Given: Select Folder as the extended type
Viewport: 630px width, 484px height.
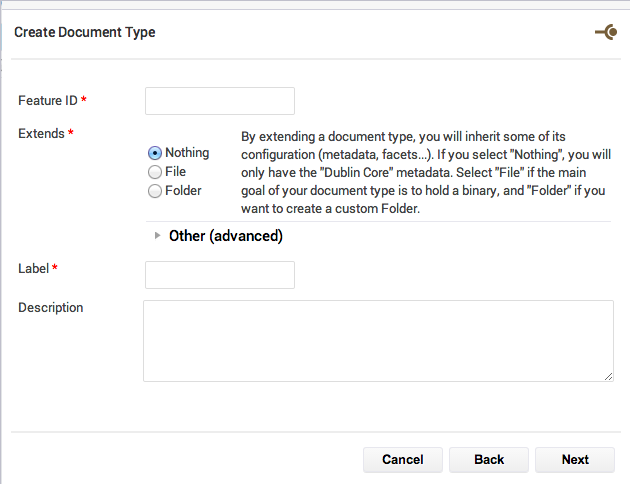Looking at the screenshot, I should point(155,191).
